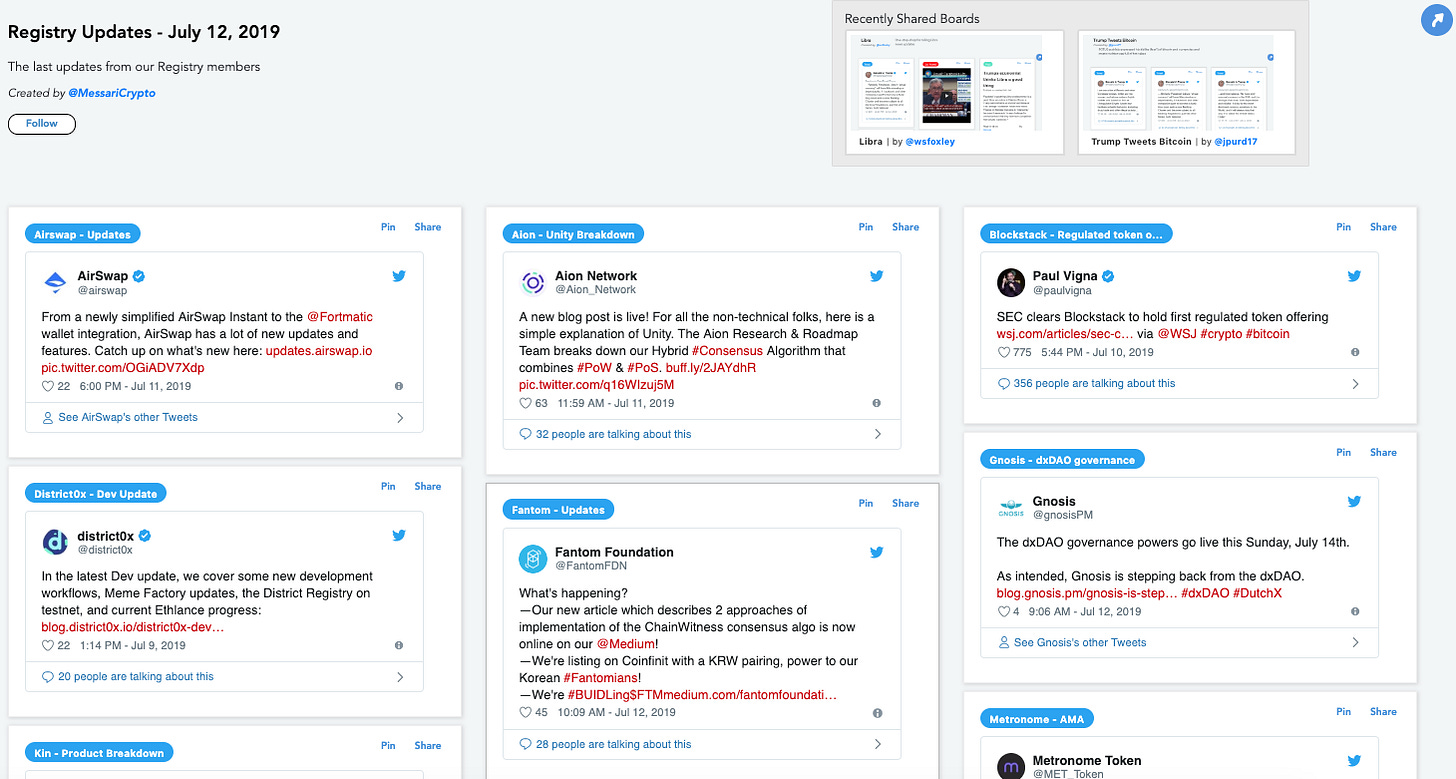Pin the Metronome - AMA card

1344,712
